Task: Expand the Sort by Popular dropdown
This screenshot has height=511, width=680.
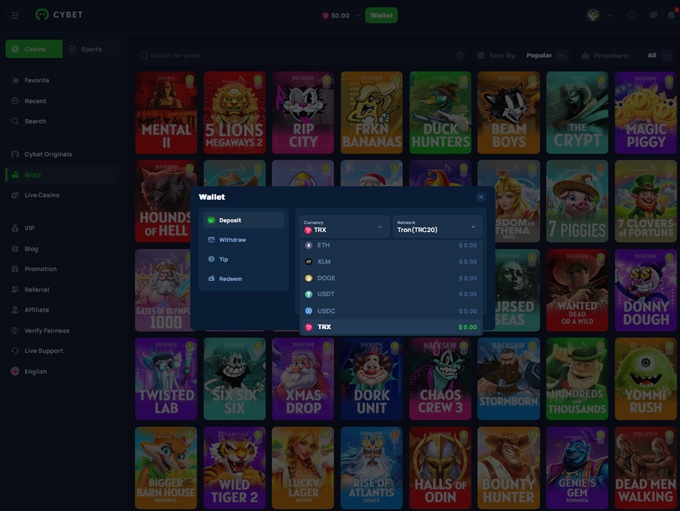Action: pos(546,56)
